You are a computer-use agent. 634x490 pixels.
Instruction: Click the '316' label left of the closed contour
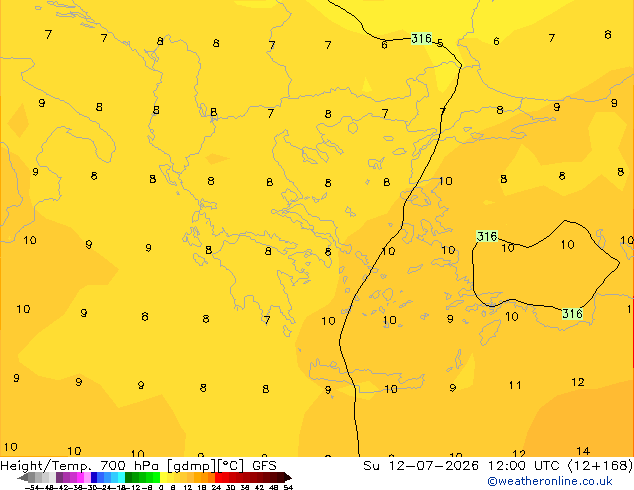(x=487, y=236)
